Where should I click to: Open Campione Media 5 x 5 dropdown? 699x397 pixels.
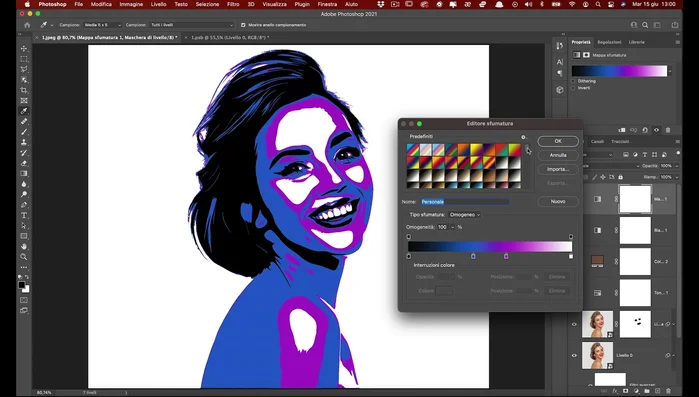[102, 25]
